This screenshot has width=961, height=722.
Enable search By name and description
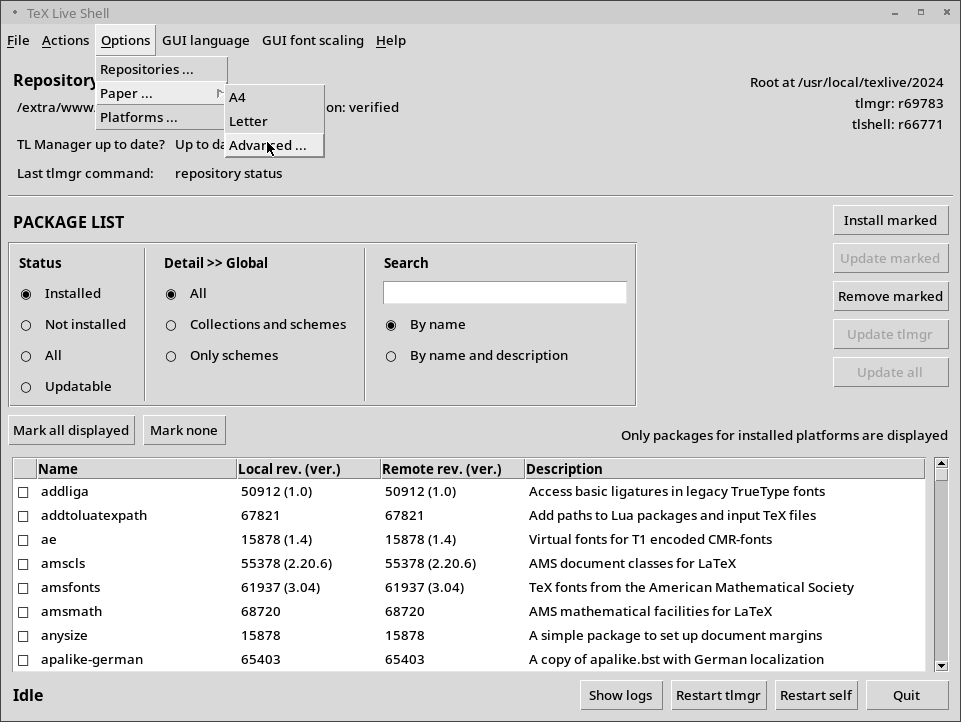(391, 356)
